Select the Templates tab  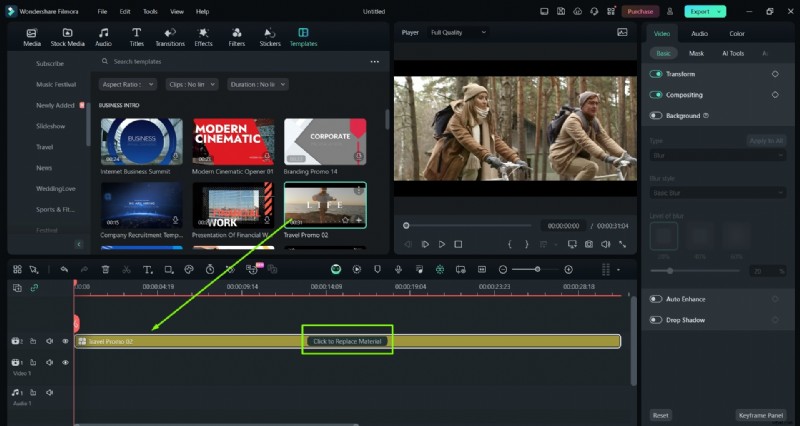coord(304,37)
